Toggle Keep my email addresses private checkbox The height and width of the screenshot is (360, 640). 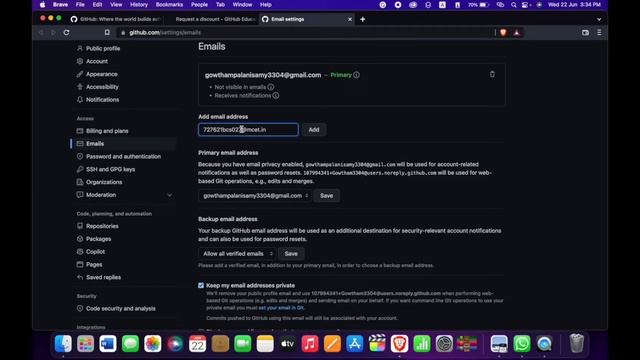tap(201, 285)
